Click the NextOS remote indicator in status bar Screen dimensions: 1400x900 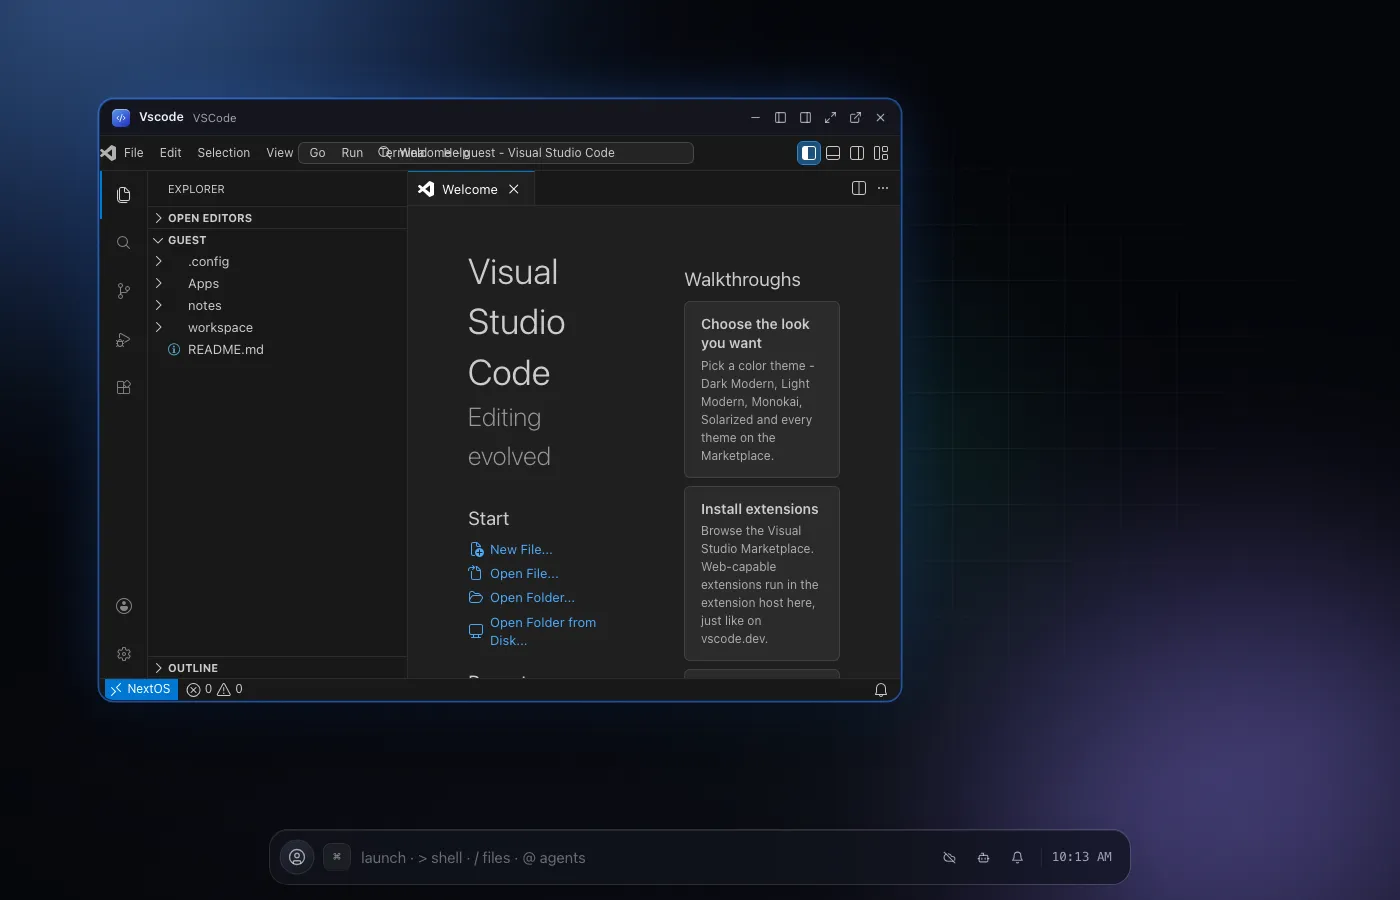(141, 689)
